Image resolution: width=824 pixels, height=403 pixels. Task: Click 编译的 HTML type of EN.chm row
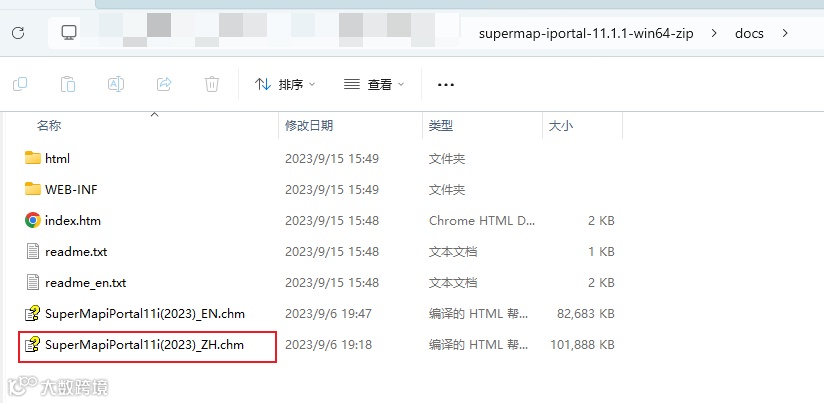(479, 314)
